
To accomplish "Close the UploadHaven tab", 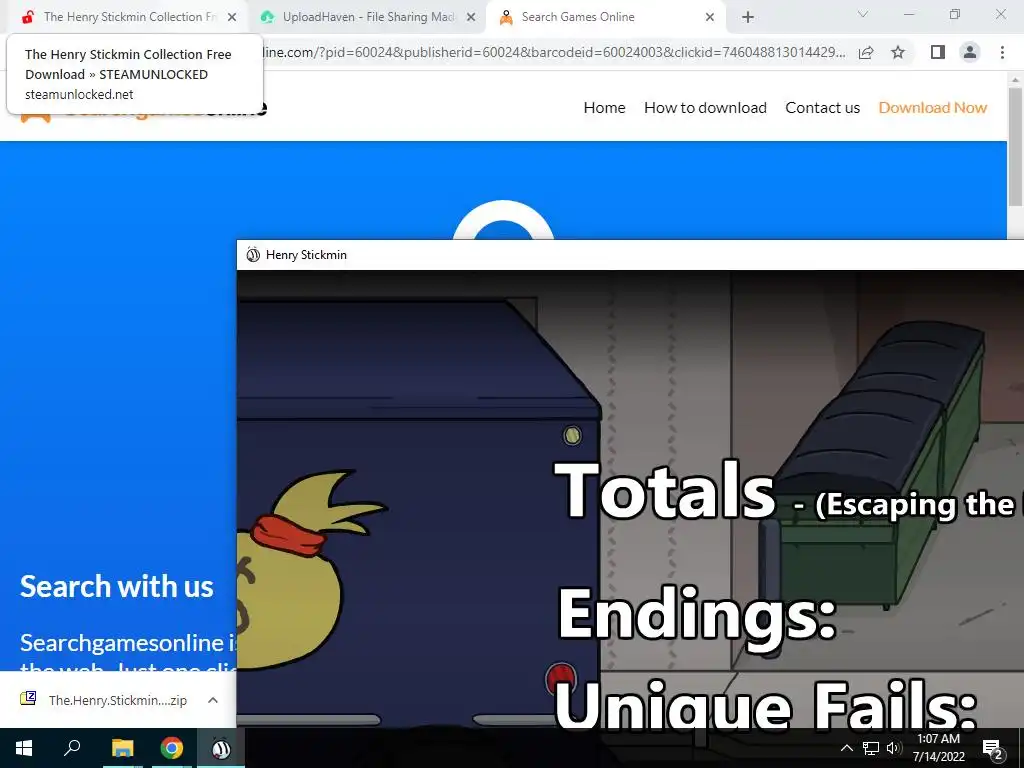I will [x=471, y=17].
